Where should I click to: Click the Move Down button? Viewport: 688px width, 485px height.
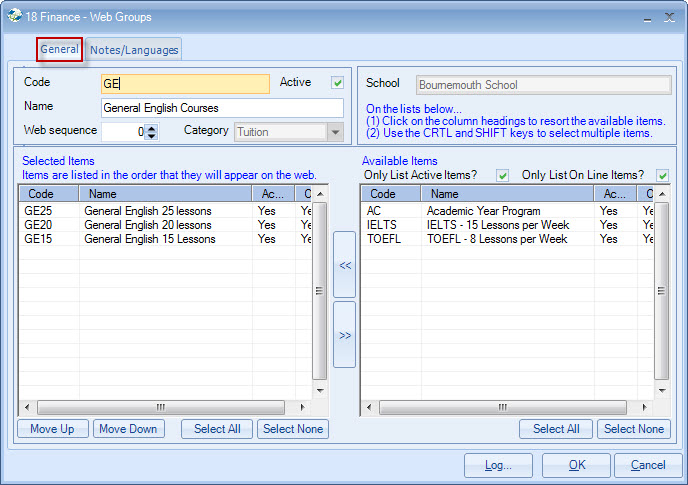click(x=129, y=429)
